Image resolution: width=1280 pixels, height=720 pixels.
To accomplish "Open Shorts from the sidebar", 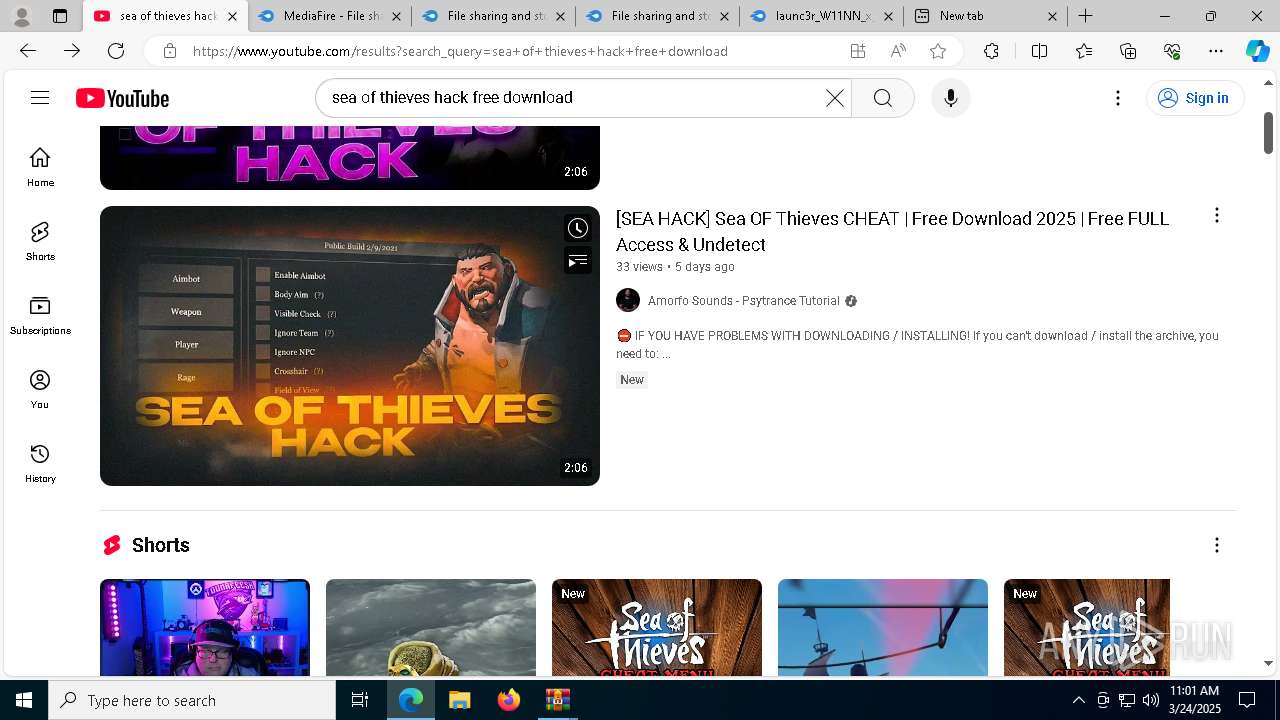I will [x=40, y=241].
